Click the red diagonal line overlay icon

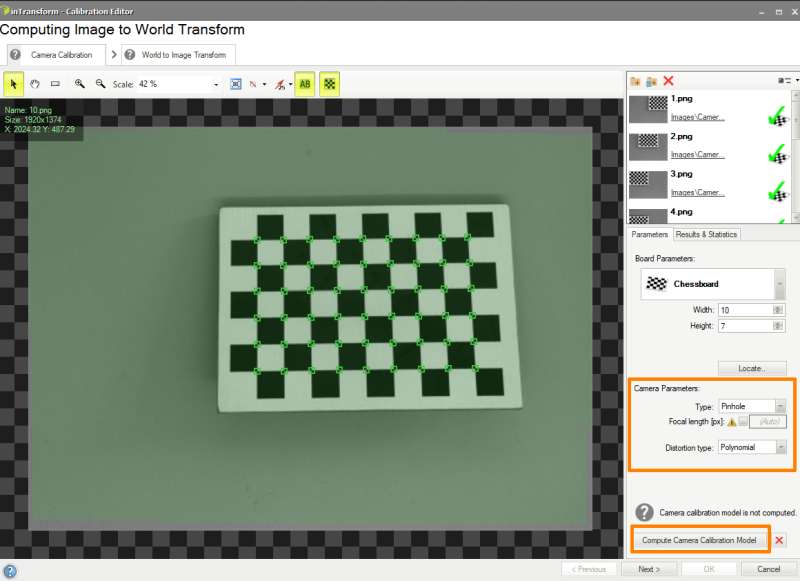(253, 84)
